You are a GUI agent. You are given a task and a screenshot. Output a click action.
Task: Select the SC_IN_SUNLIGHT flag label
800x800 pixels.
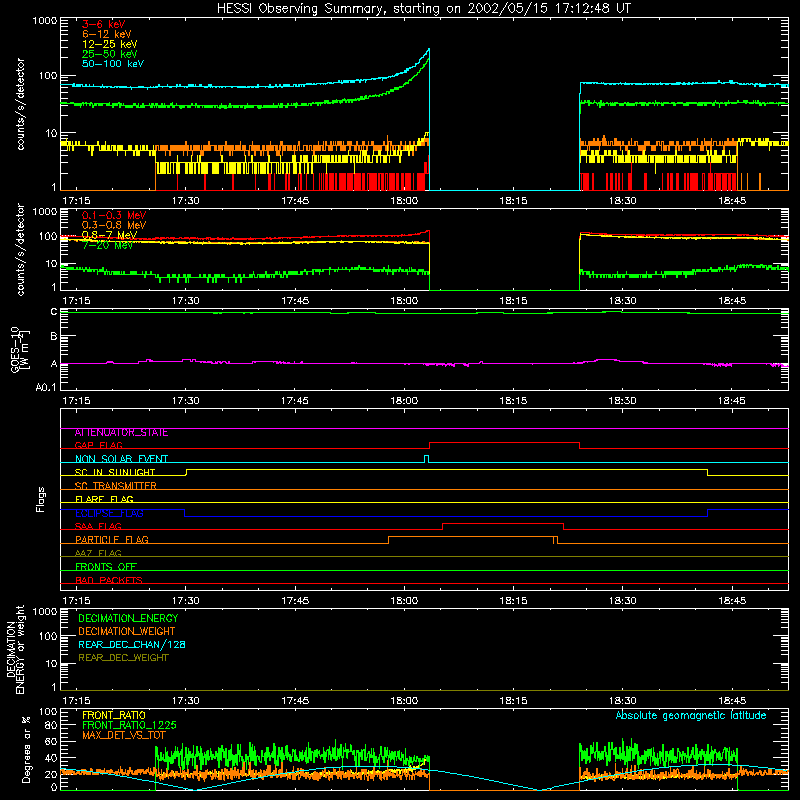115,472
